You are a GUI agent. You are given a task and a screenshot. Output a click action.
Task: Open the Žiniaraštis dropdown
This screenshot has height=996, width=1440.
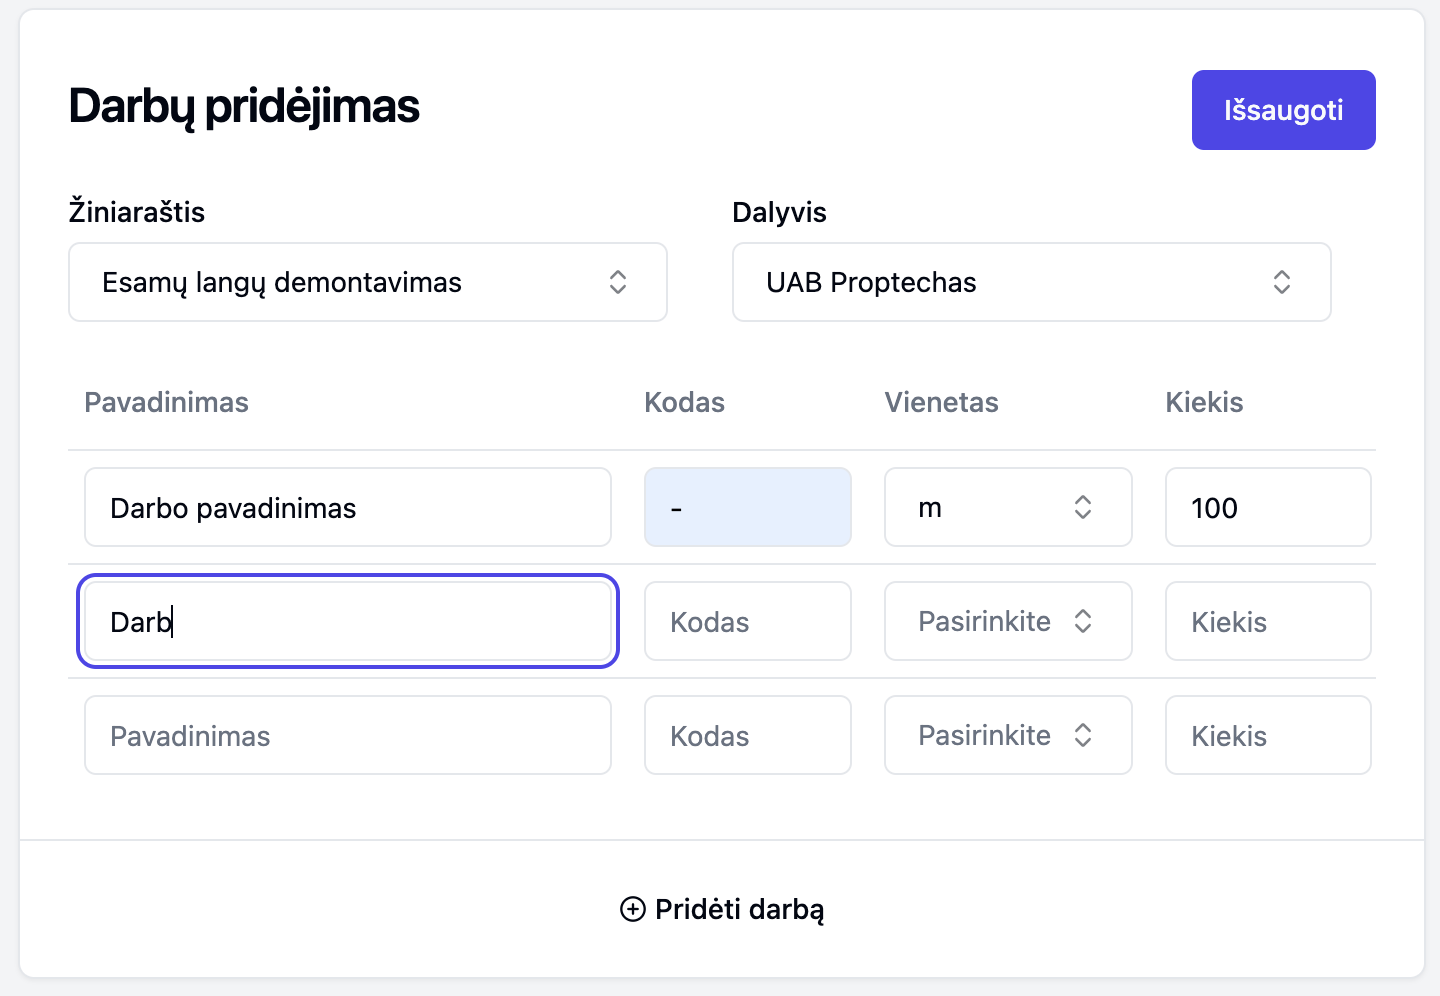pos(367,282)
